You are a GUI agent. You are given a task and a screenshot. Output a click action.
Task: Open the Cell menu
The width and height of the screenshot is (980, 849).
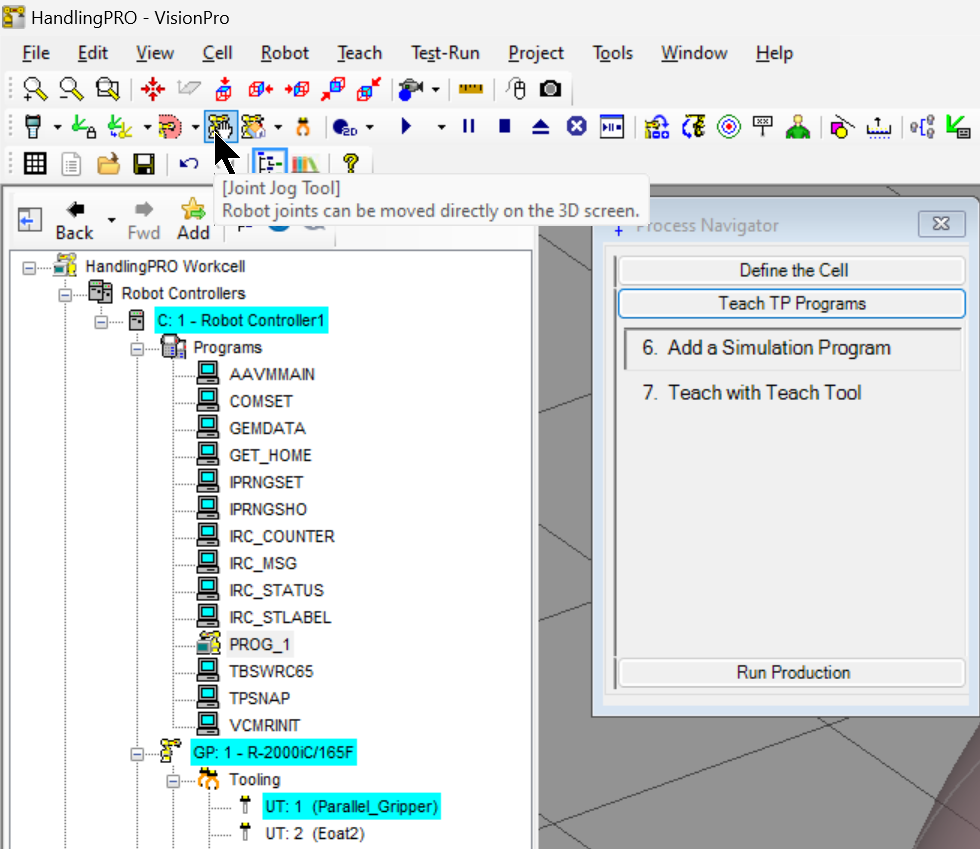coord(217,53)
